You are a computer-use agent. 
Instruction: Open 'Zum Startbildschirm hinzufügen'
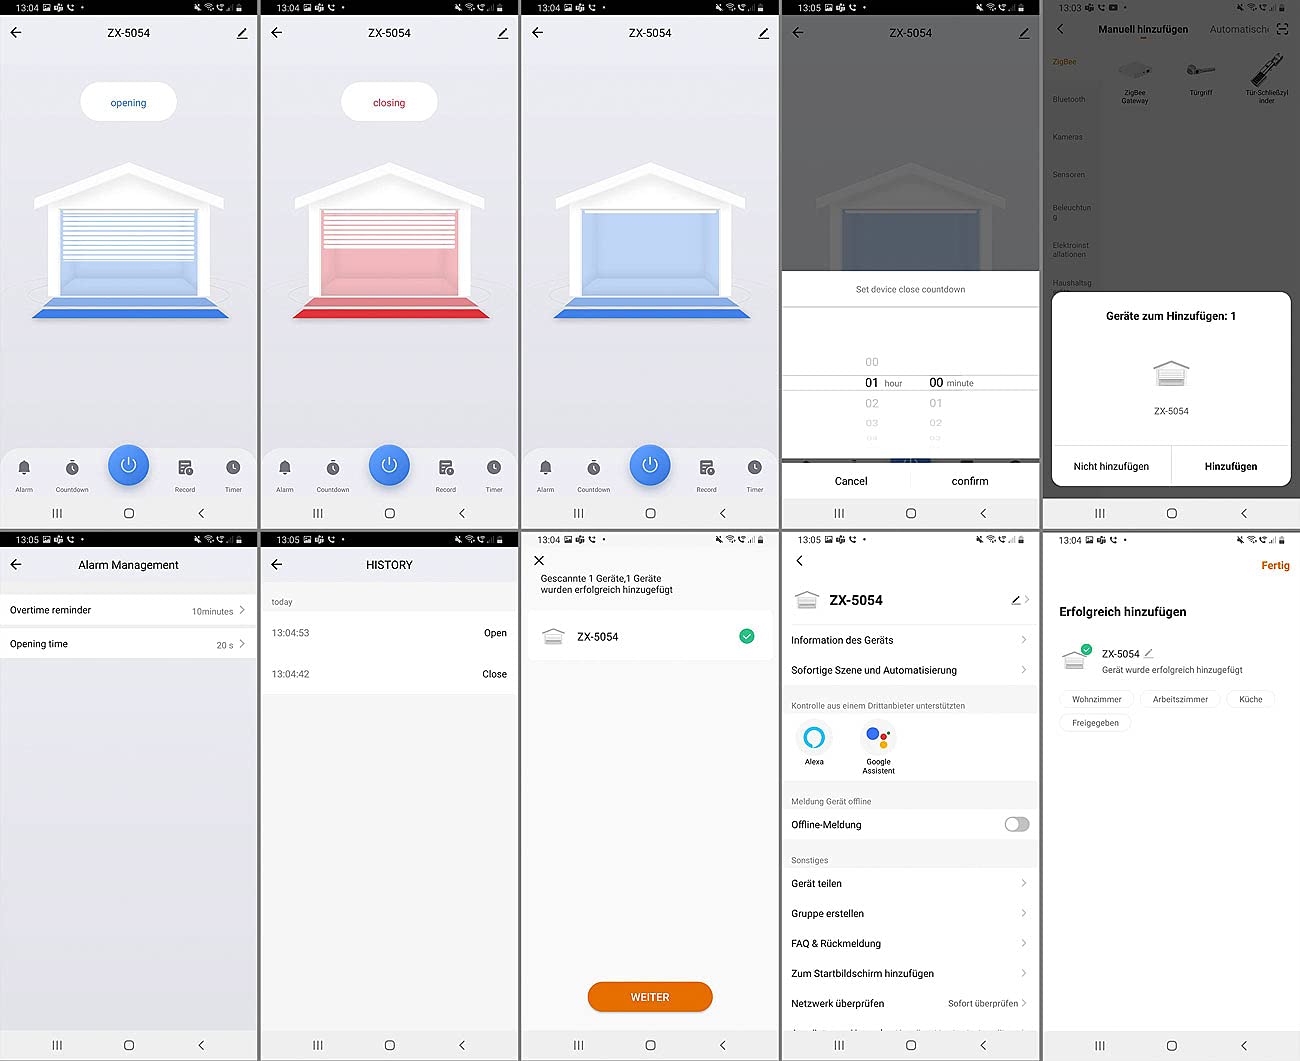910,974
